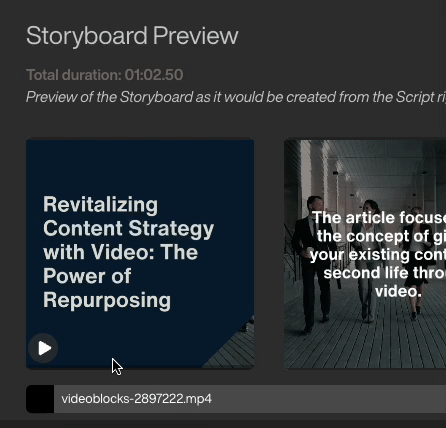Select the business people walking scene thumbnail
Screen dimensions: 446x428
[x=365, y=254]
